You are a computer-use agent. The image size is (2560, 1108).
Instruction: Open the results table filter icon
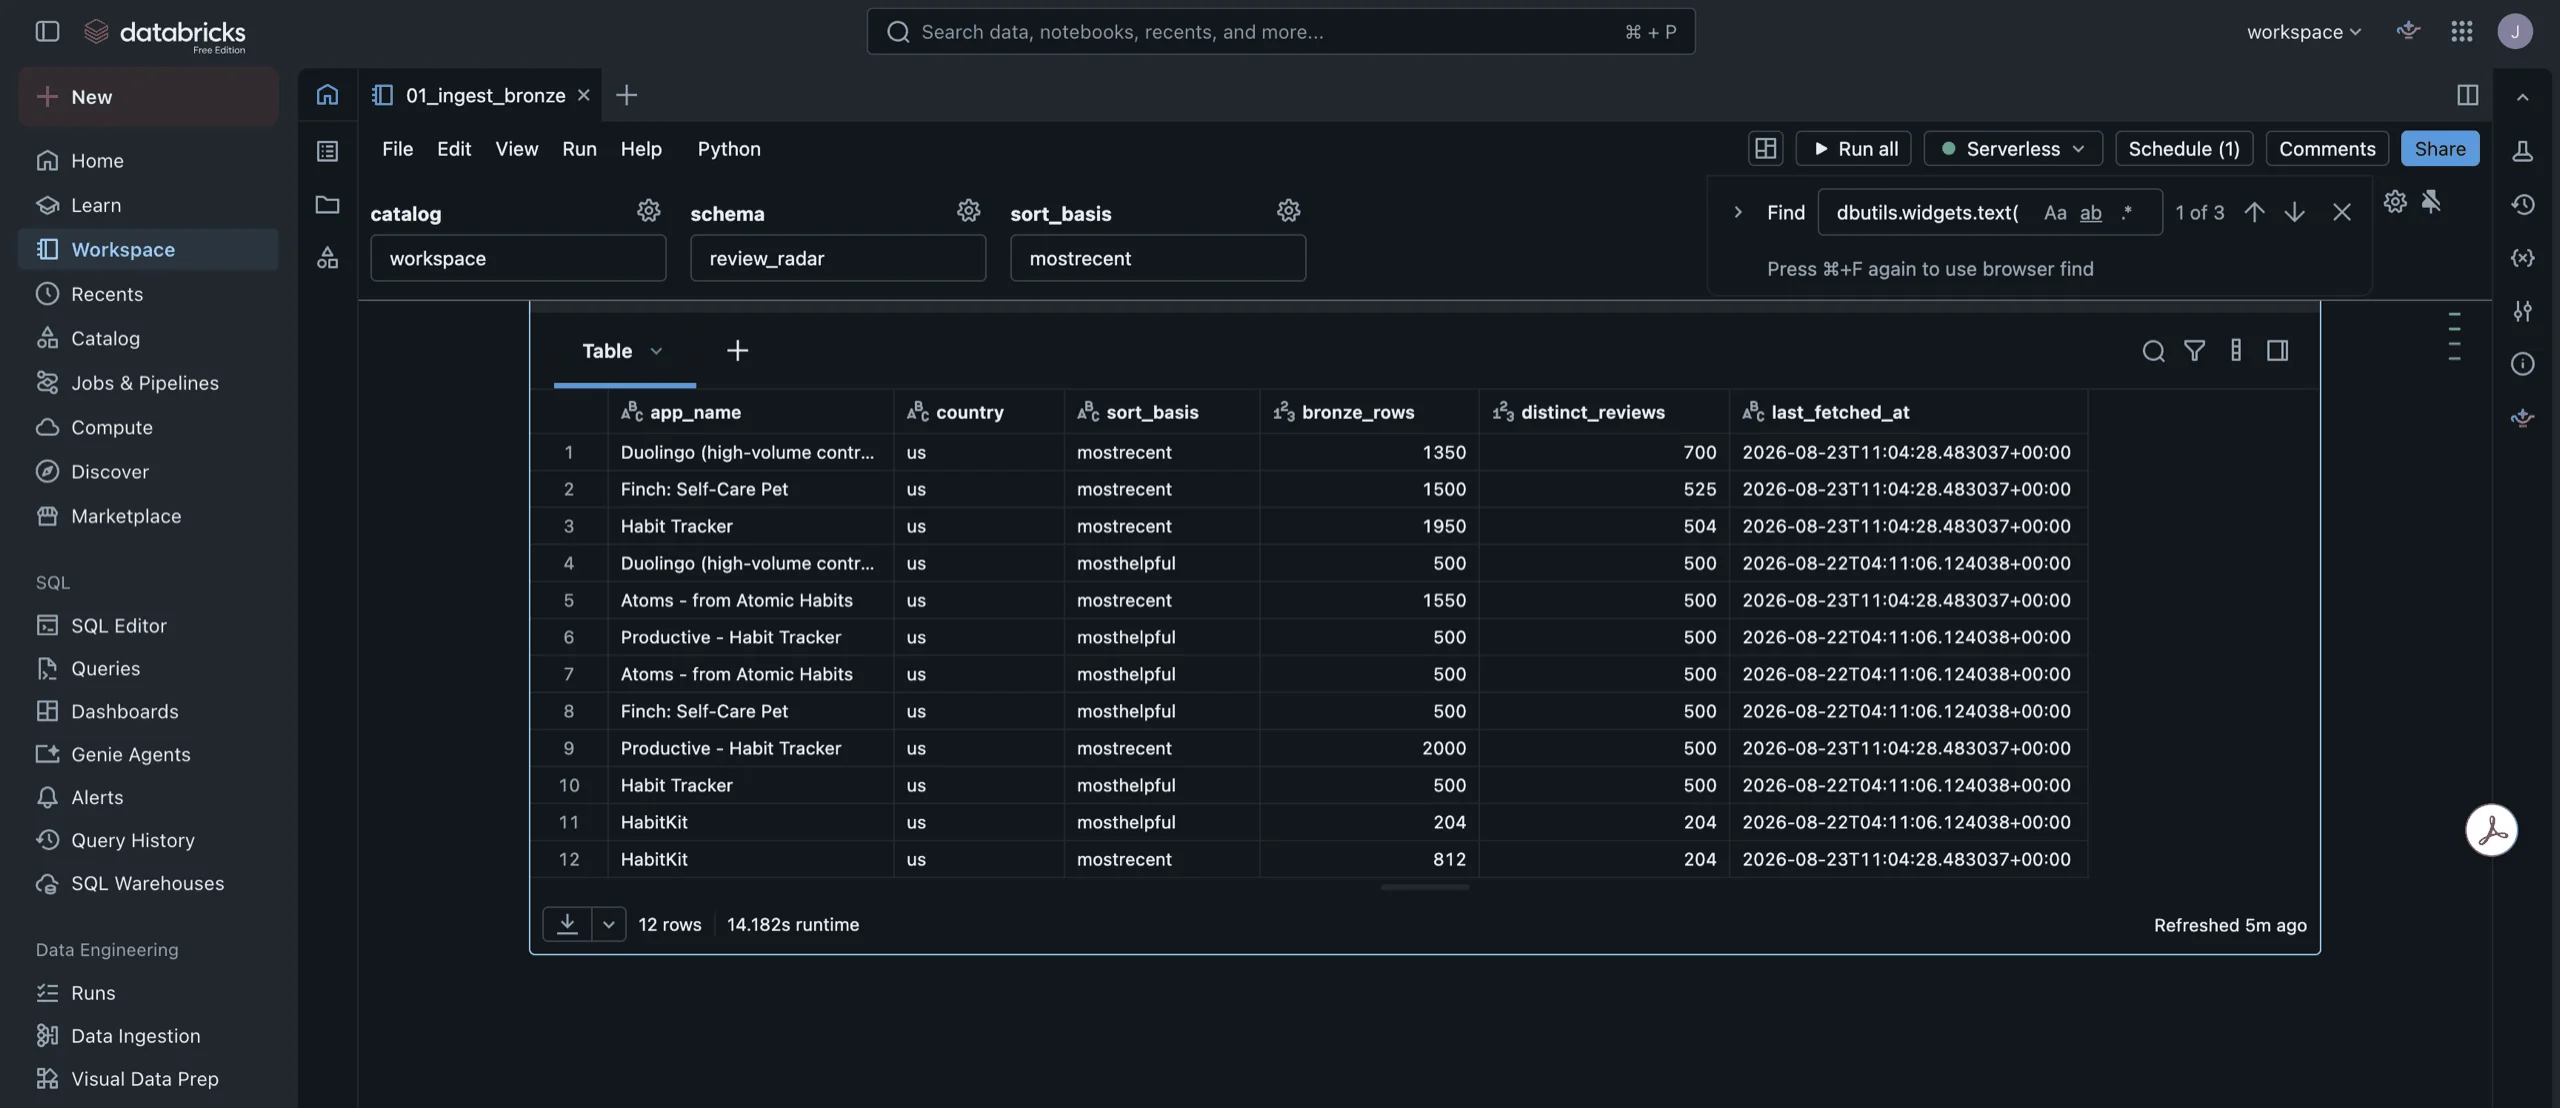2194,351
